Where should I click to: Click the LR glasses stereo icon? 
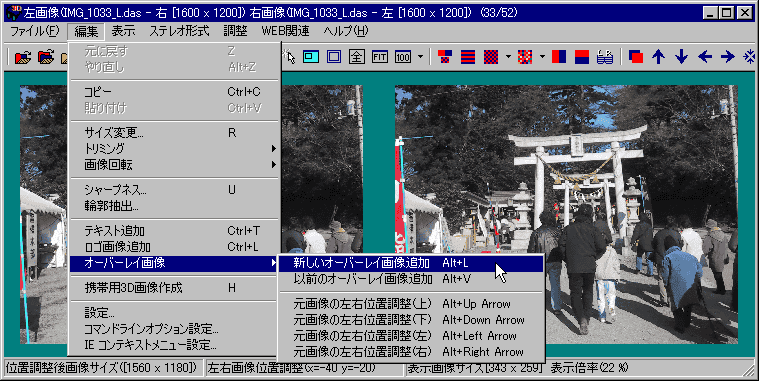(605, 57)
